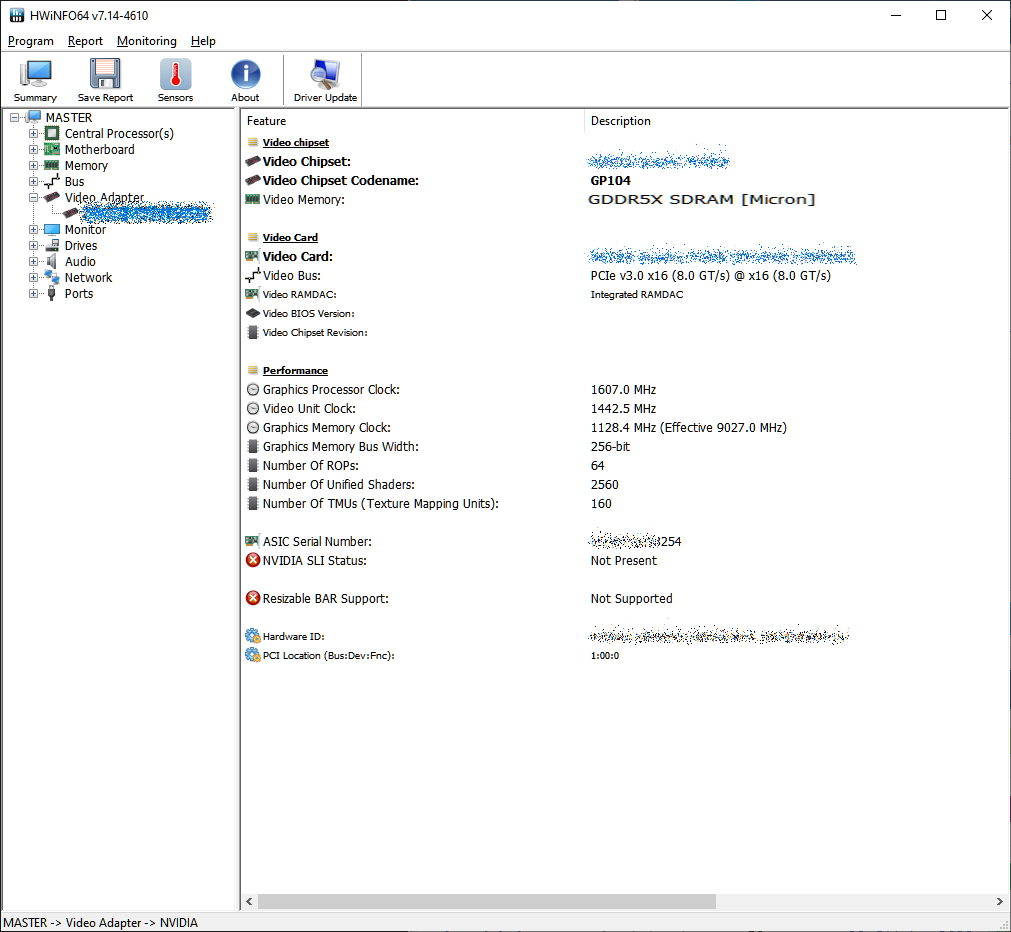This screenshot has width=1011, height=932.
Task: Open the Report menu
Action: click(x=85, y=41)
